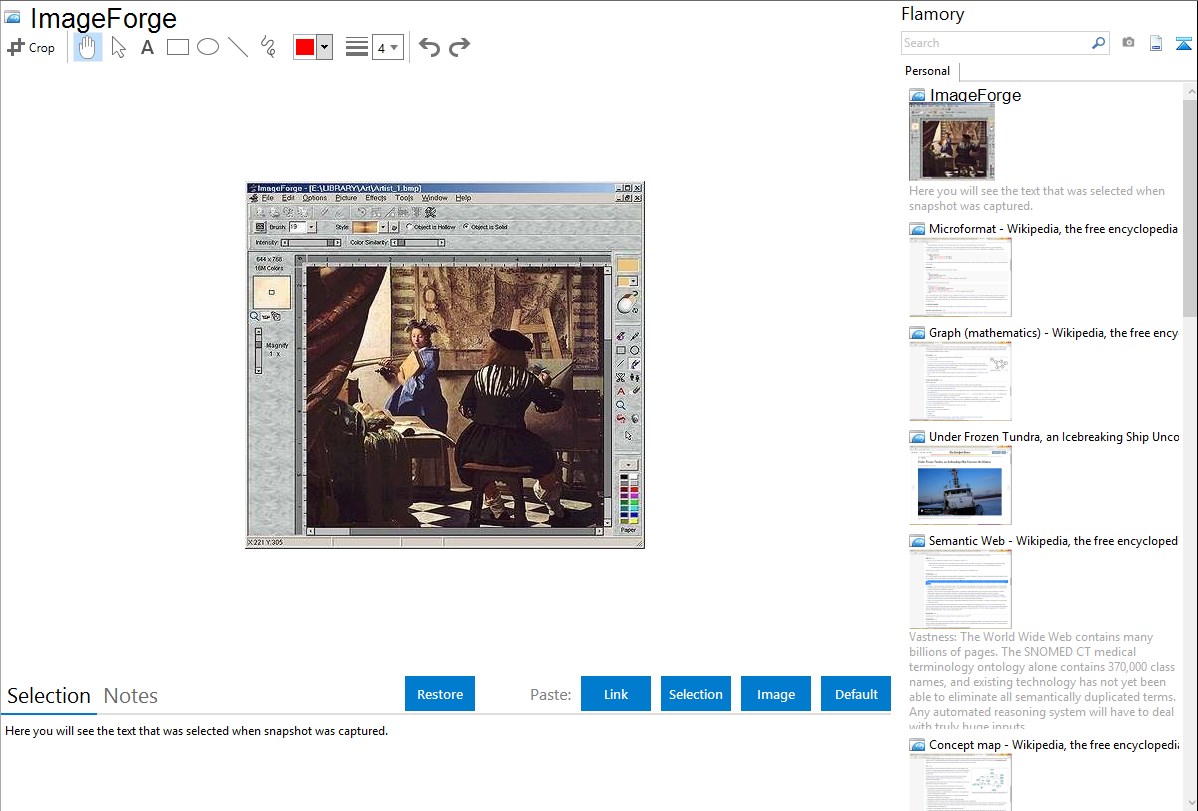Screen dimensions: 1198x811
Task: Choose the straight line drawing tool
Action: point(238,47)
